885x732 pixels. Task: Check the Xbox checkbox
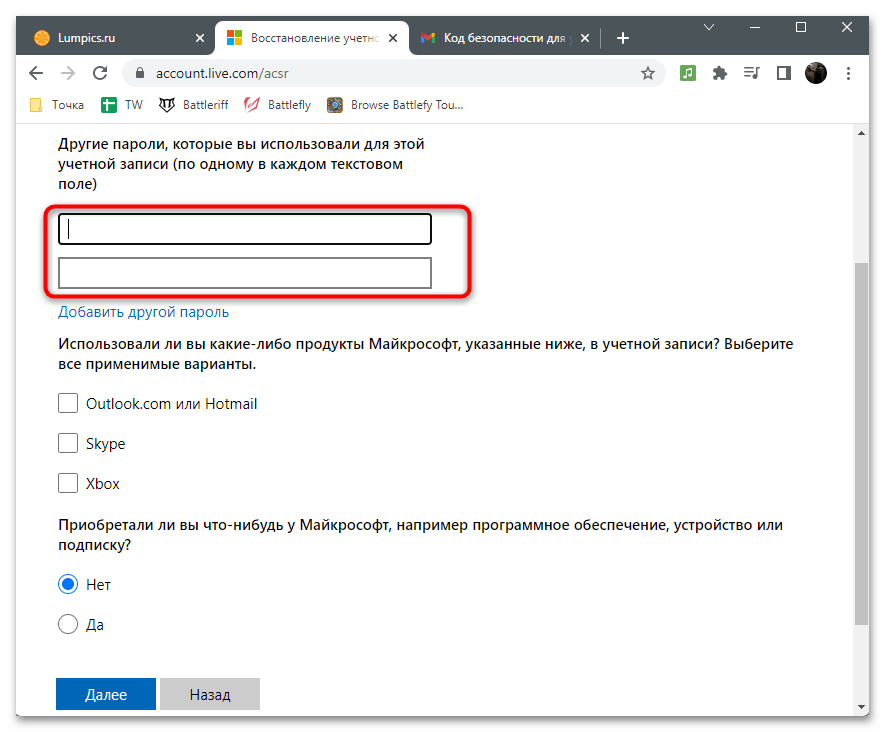pyautogui.click(x=68, y=483)
